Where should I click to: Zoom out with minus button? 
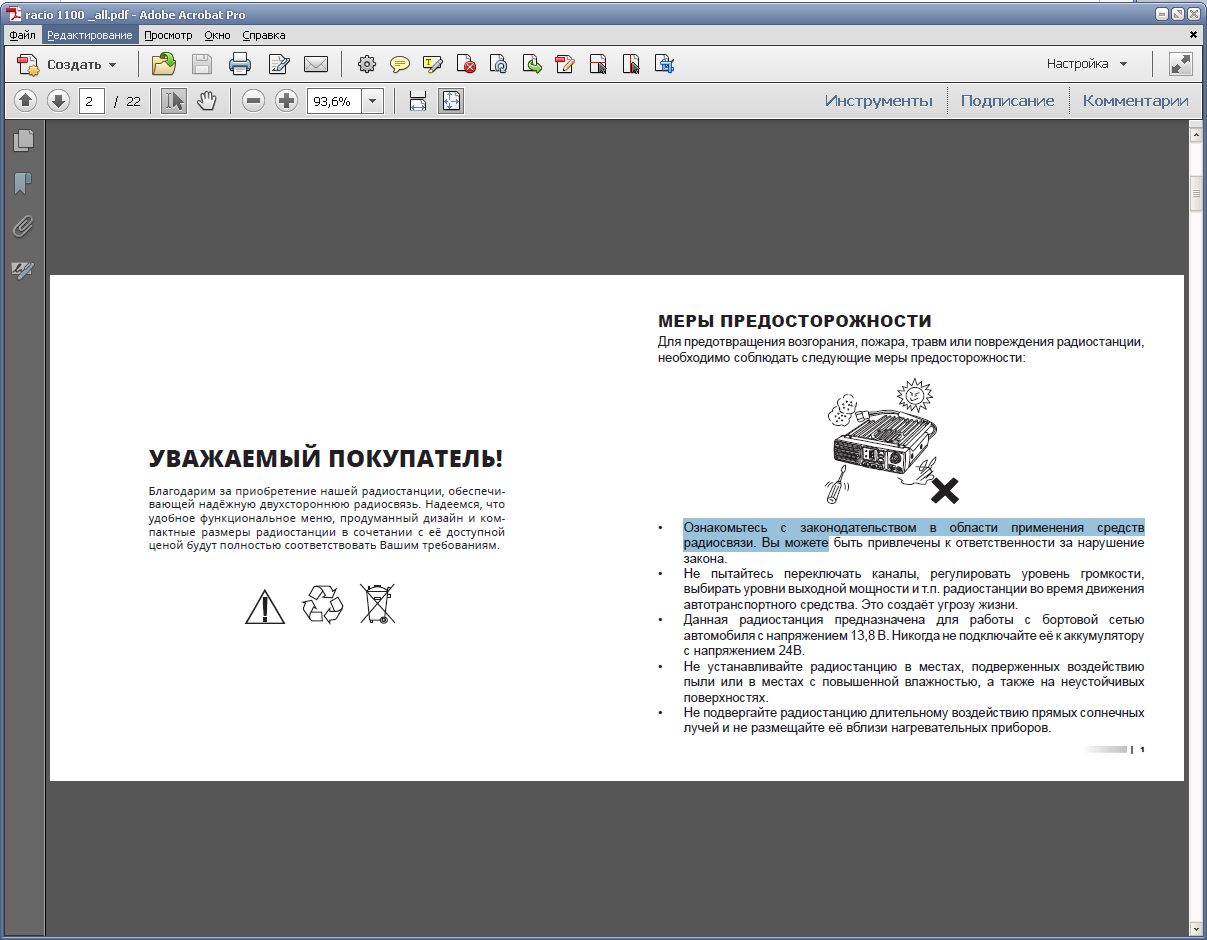tap(254, 101)
